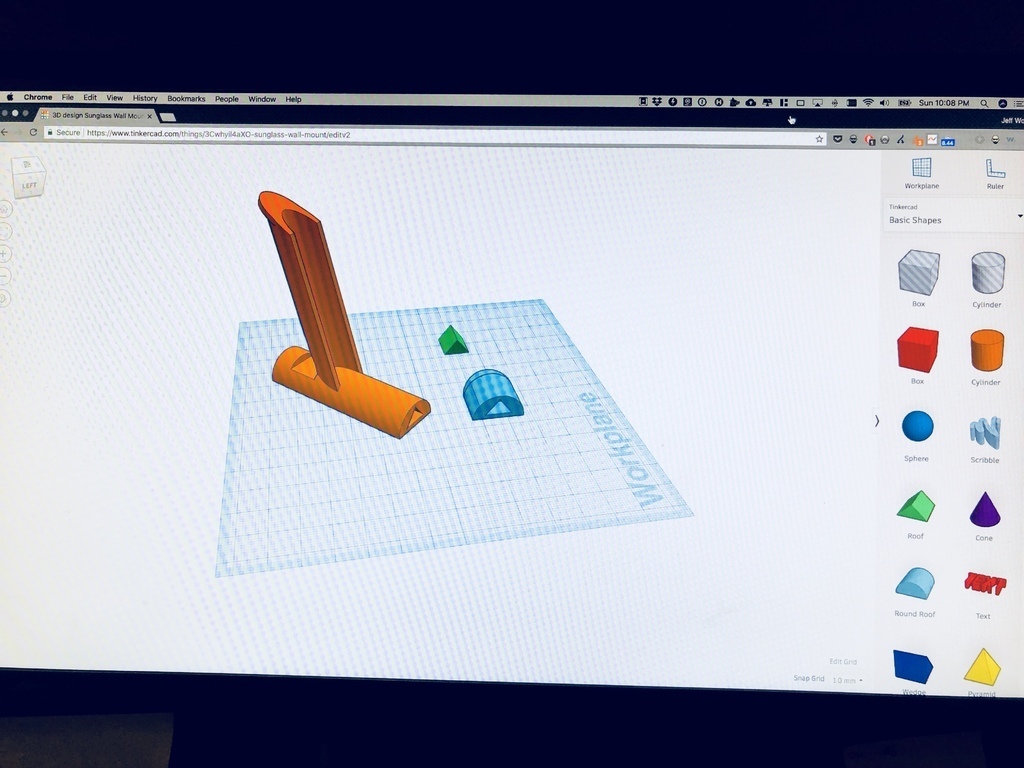Reload the Tinkercad page
The width and height of the screenshot is (1024, 768).
(33, 132)
